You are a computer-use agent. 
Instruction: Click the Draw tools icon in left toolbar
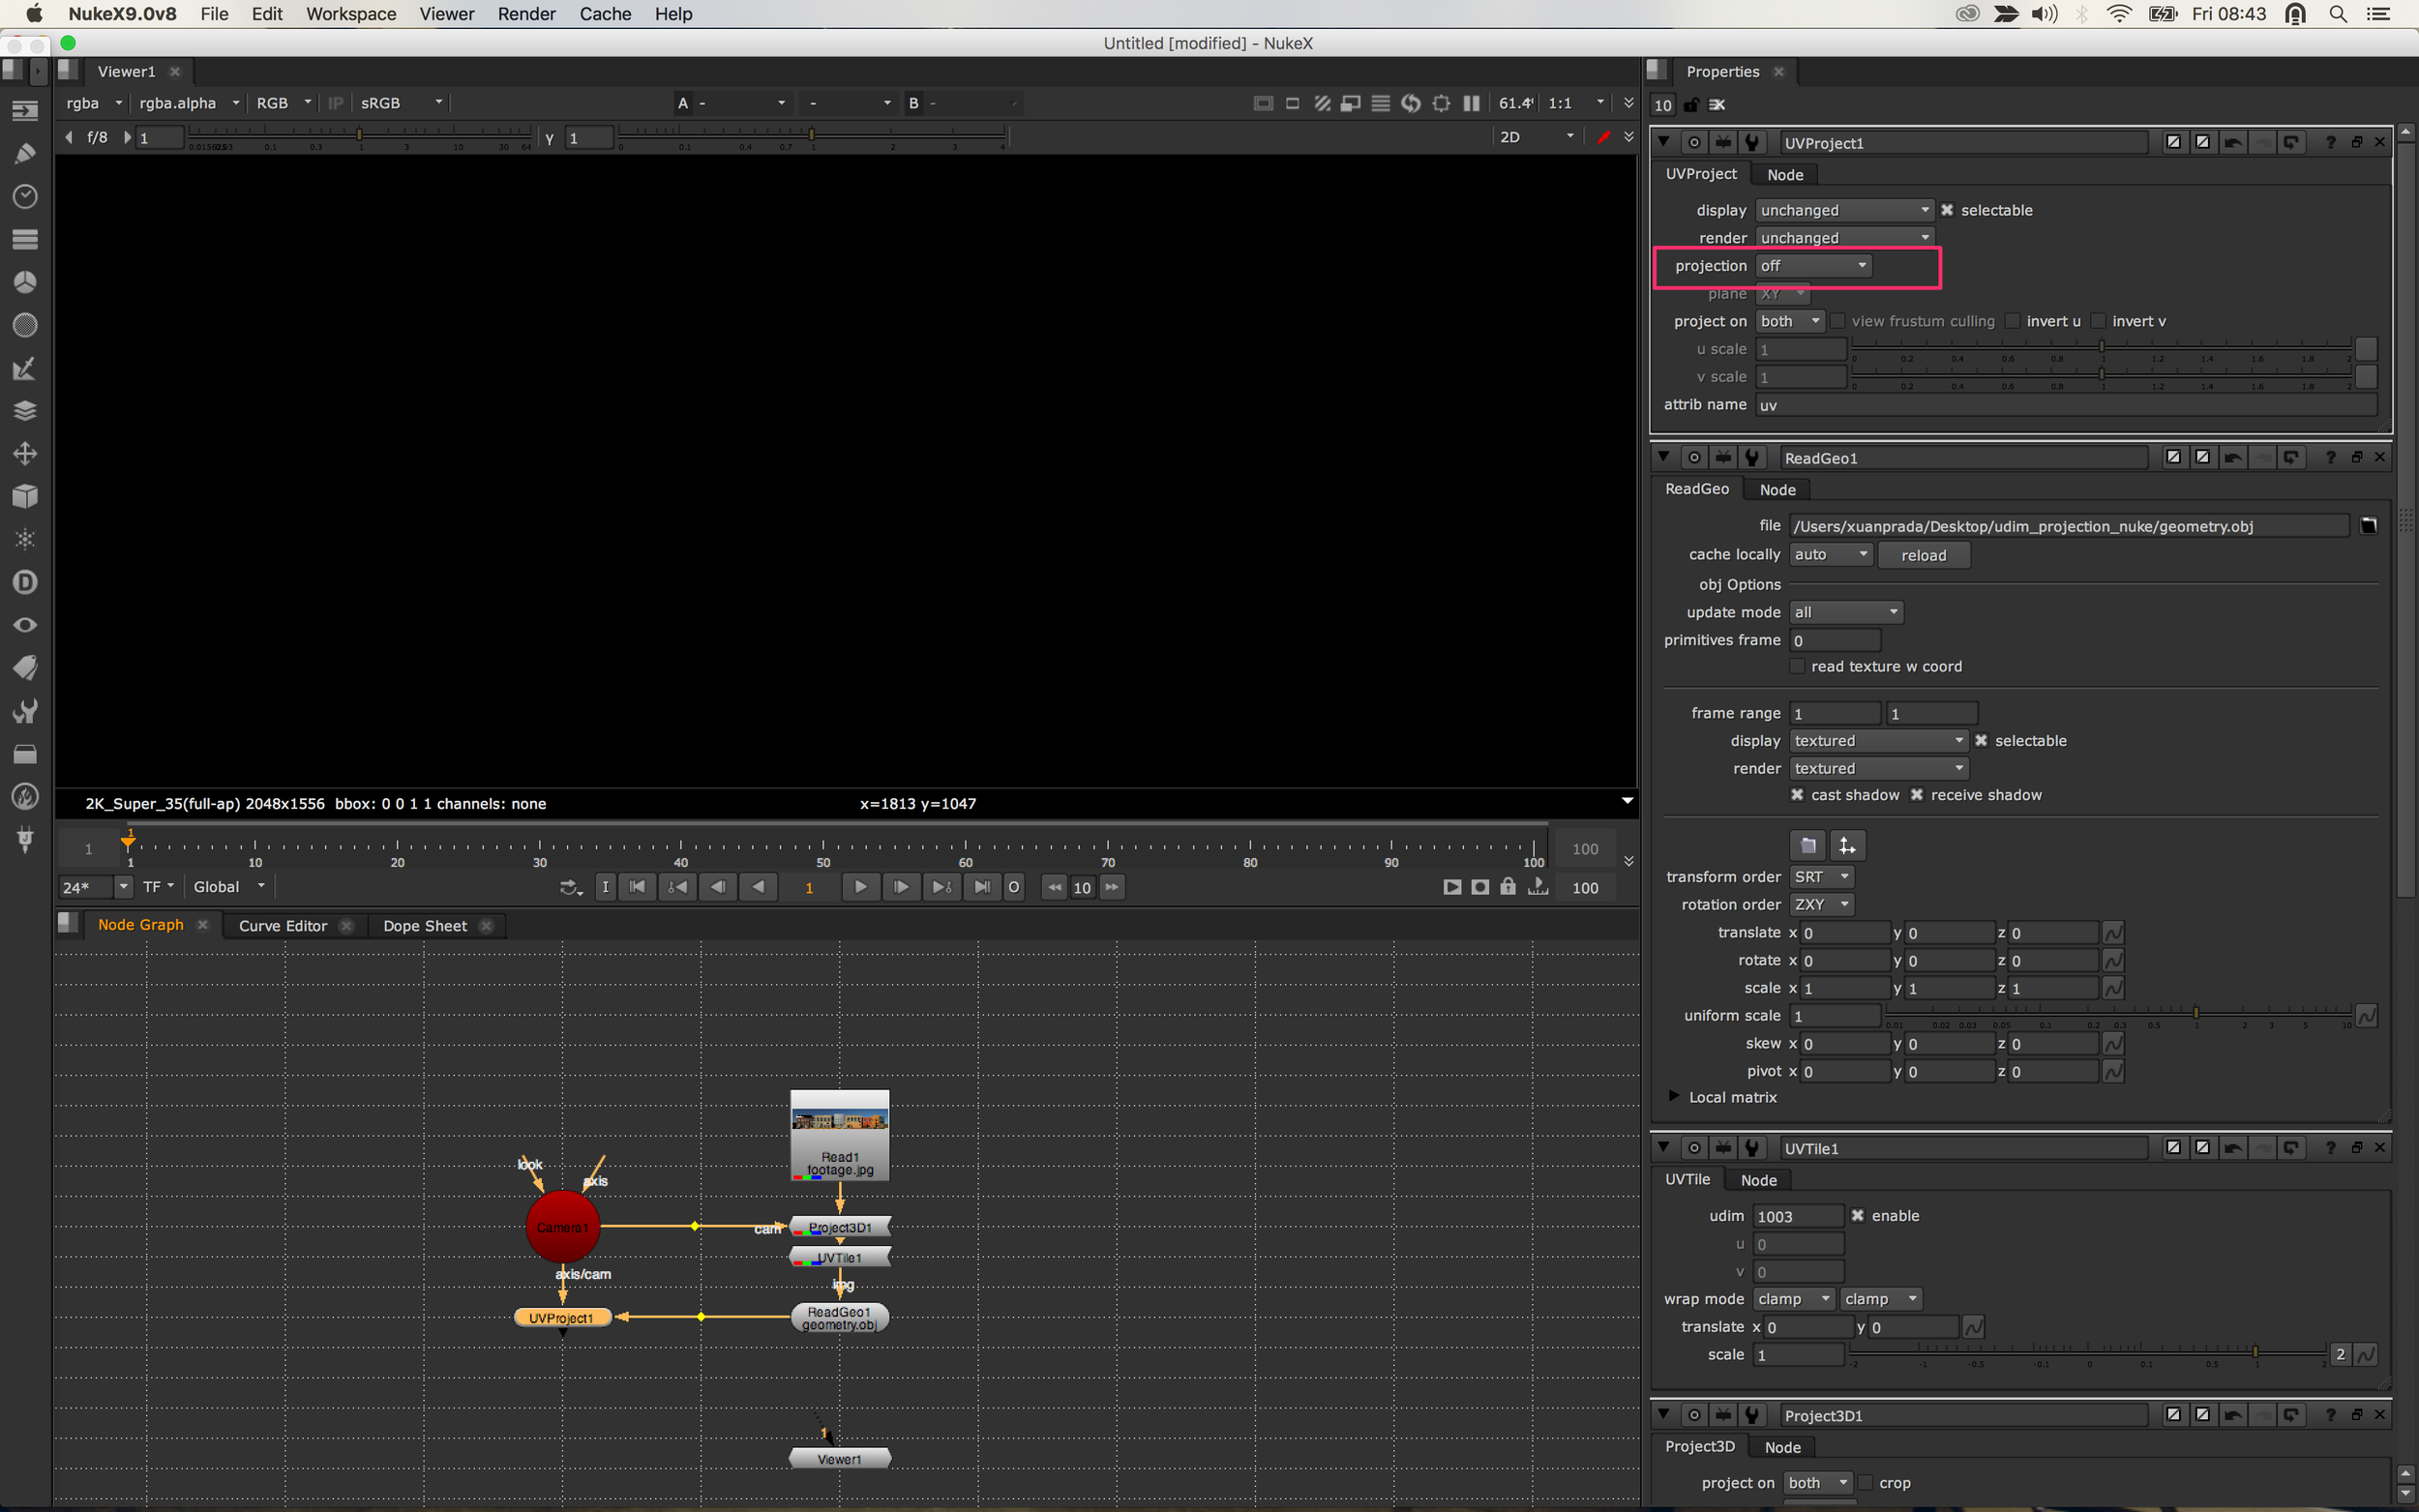[25, 153]
